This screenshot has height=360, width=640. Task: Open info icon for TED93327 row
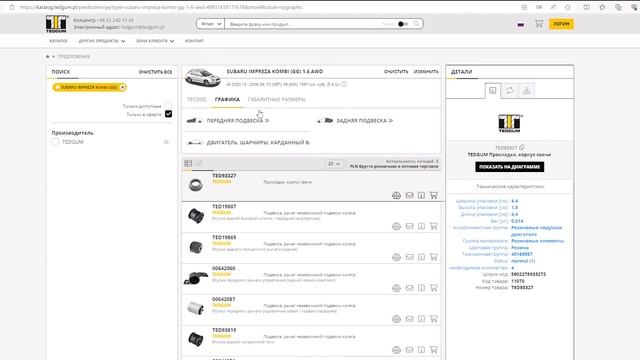421,196
